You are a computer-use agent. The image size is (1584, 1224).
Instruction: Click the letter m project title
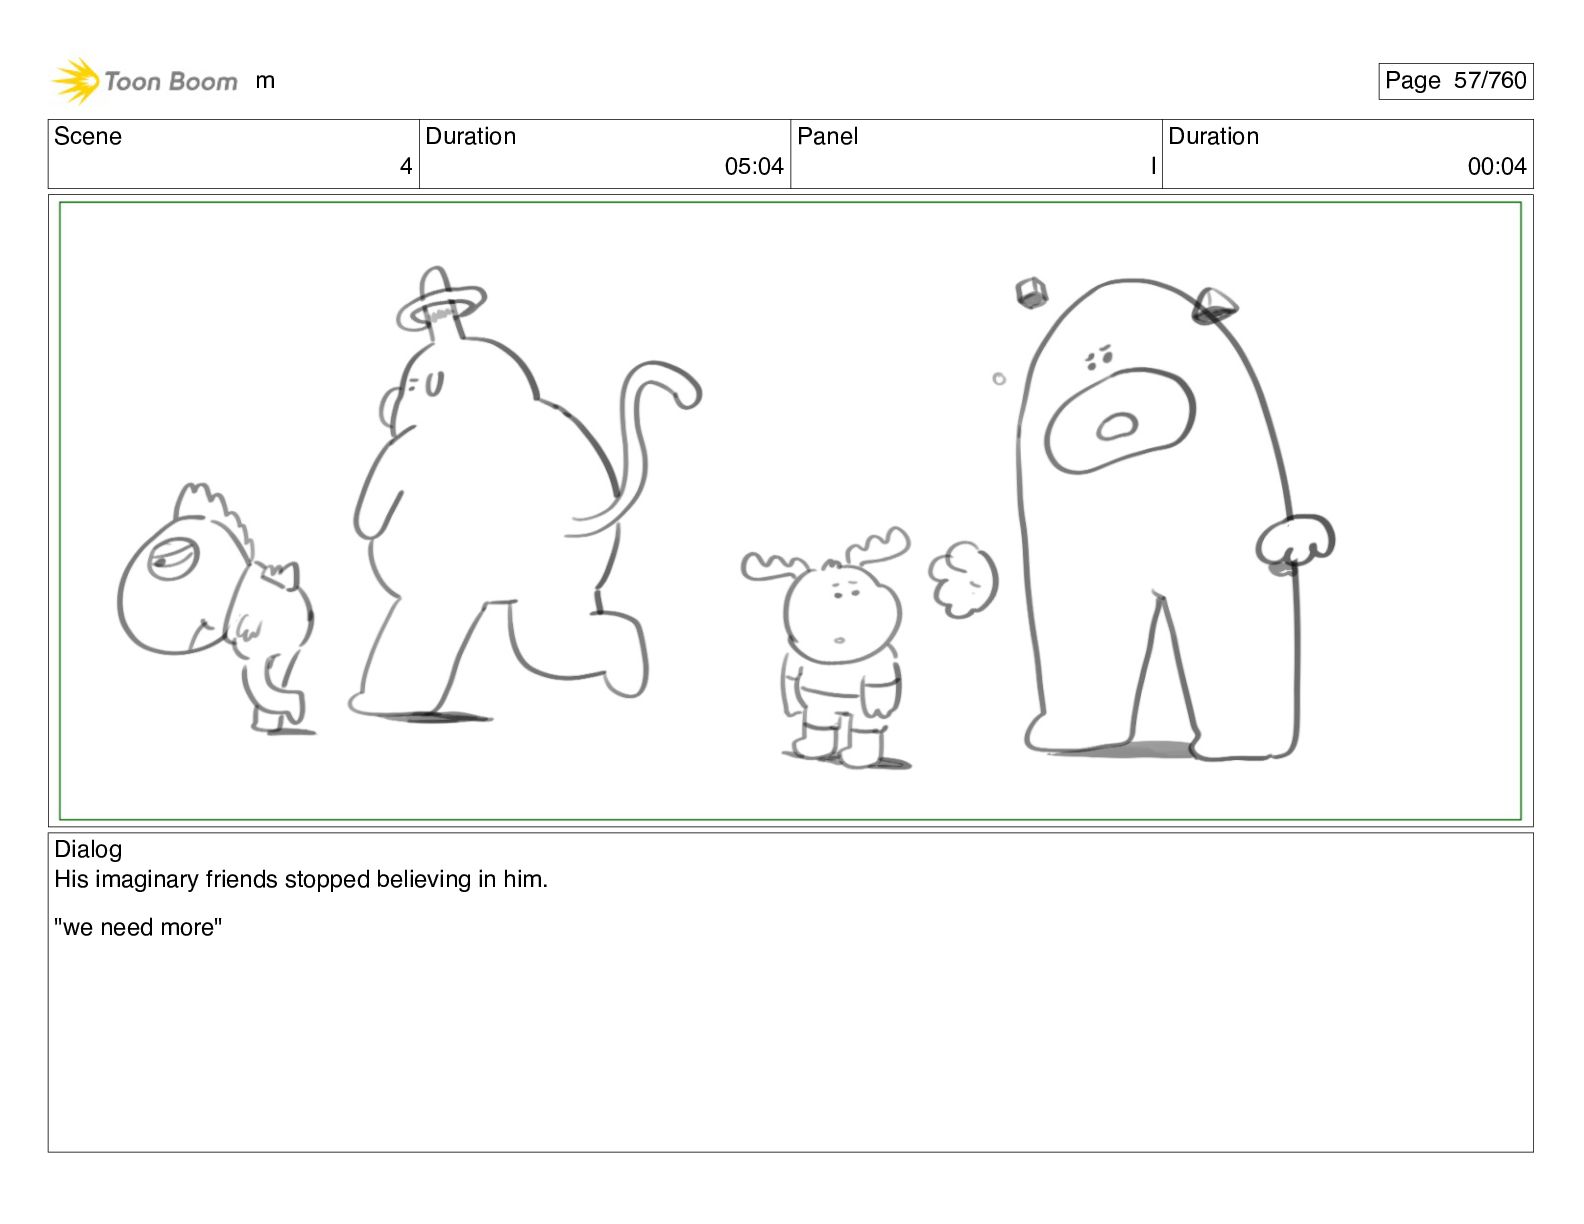pyautogui.click(x=265, y=81)
